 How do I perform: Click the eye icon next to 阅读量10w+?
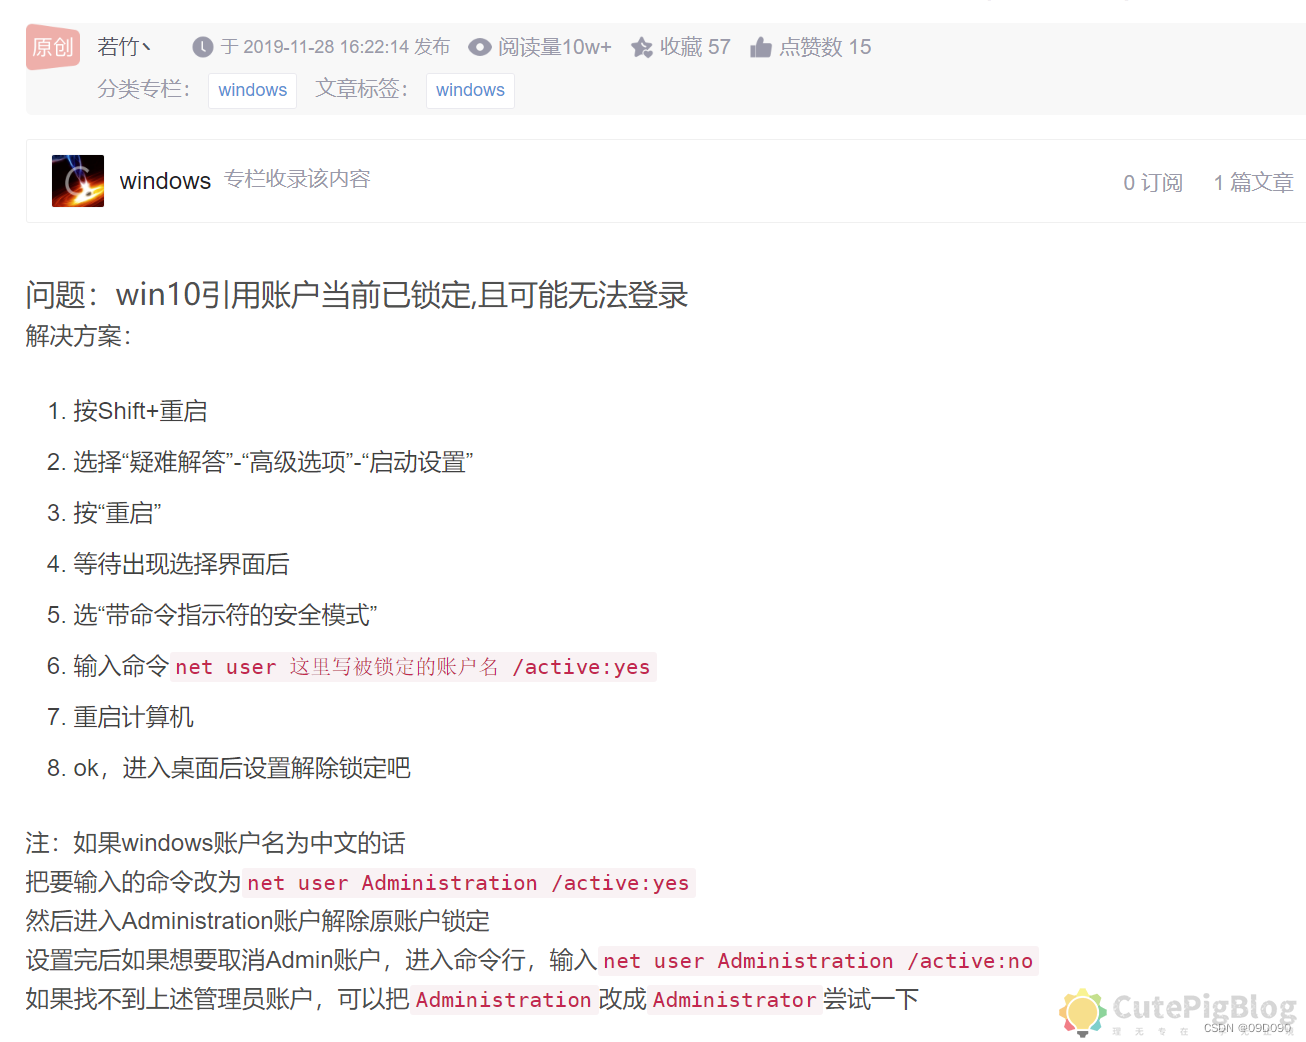coord(480,46)
